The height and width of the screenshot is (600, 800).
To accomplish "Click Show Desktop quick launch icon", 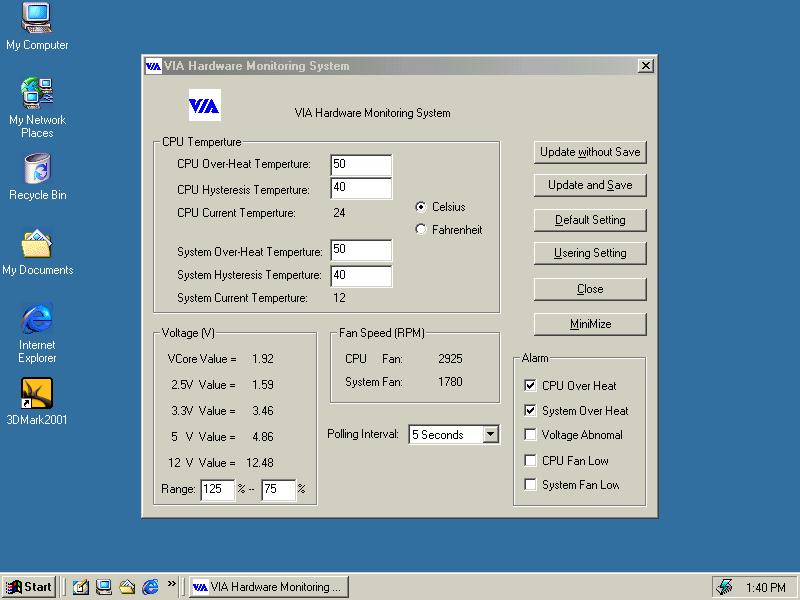I will pyautogui.click(x=104, y=587).
